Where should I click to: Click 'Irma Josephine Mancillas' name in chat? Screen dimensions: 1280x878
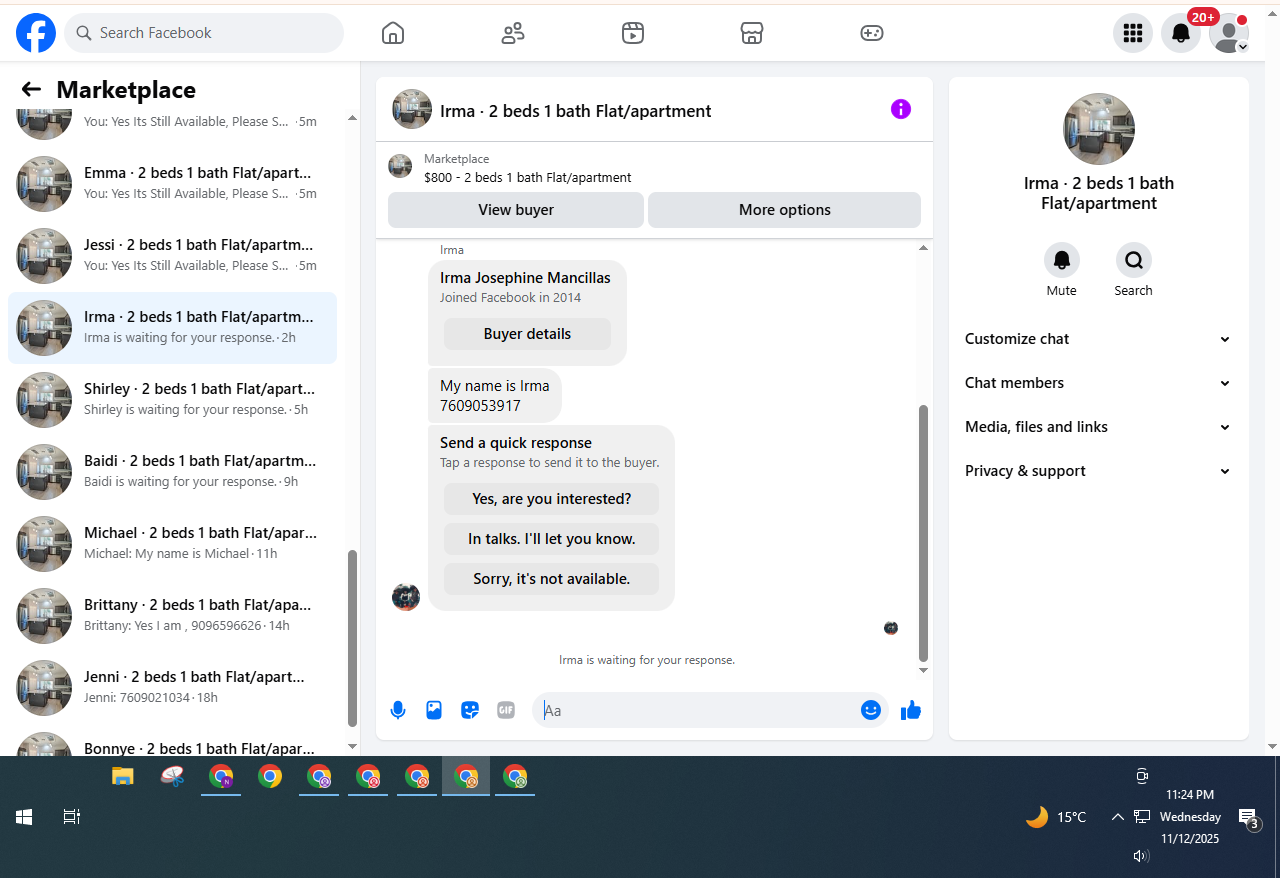click(x=525, y=277)
